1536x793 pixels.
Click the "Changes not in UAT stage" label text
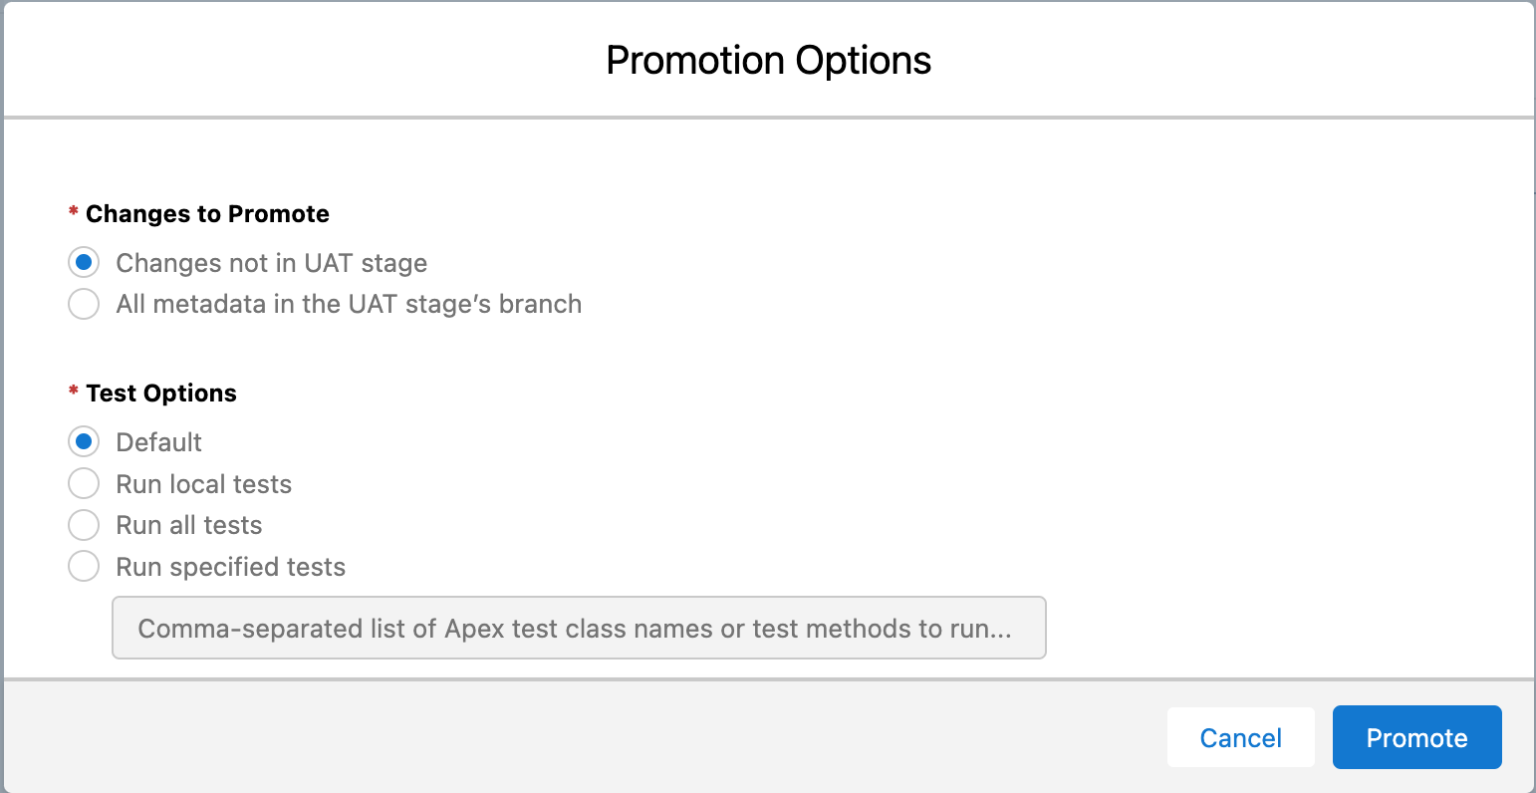pyautogui.click(x=271, y=262)
